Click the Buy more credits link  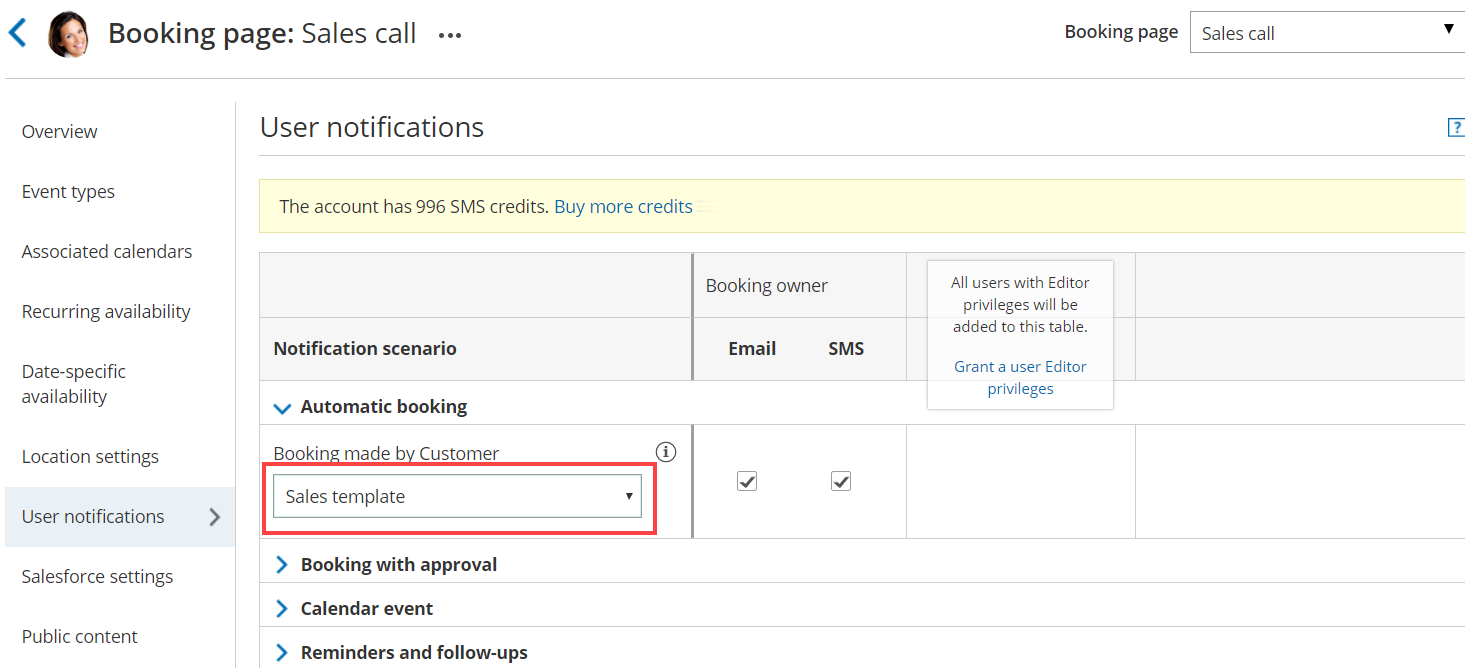(623, 207)
